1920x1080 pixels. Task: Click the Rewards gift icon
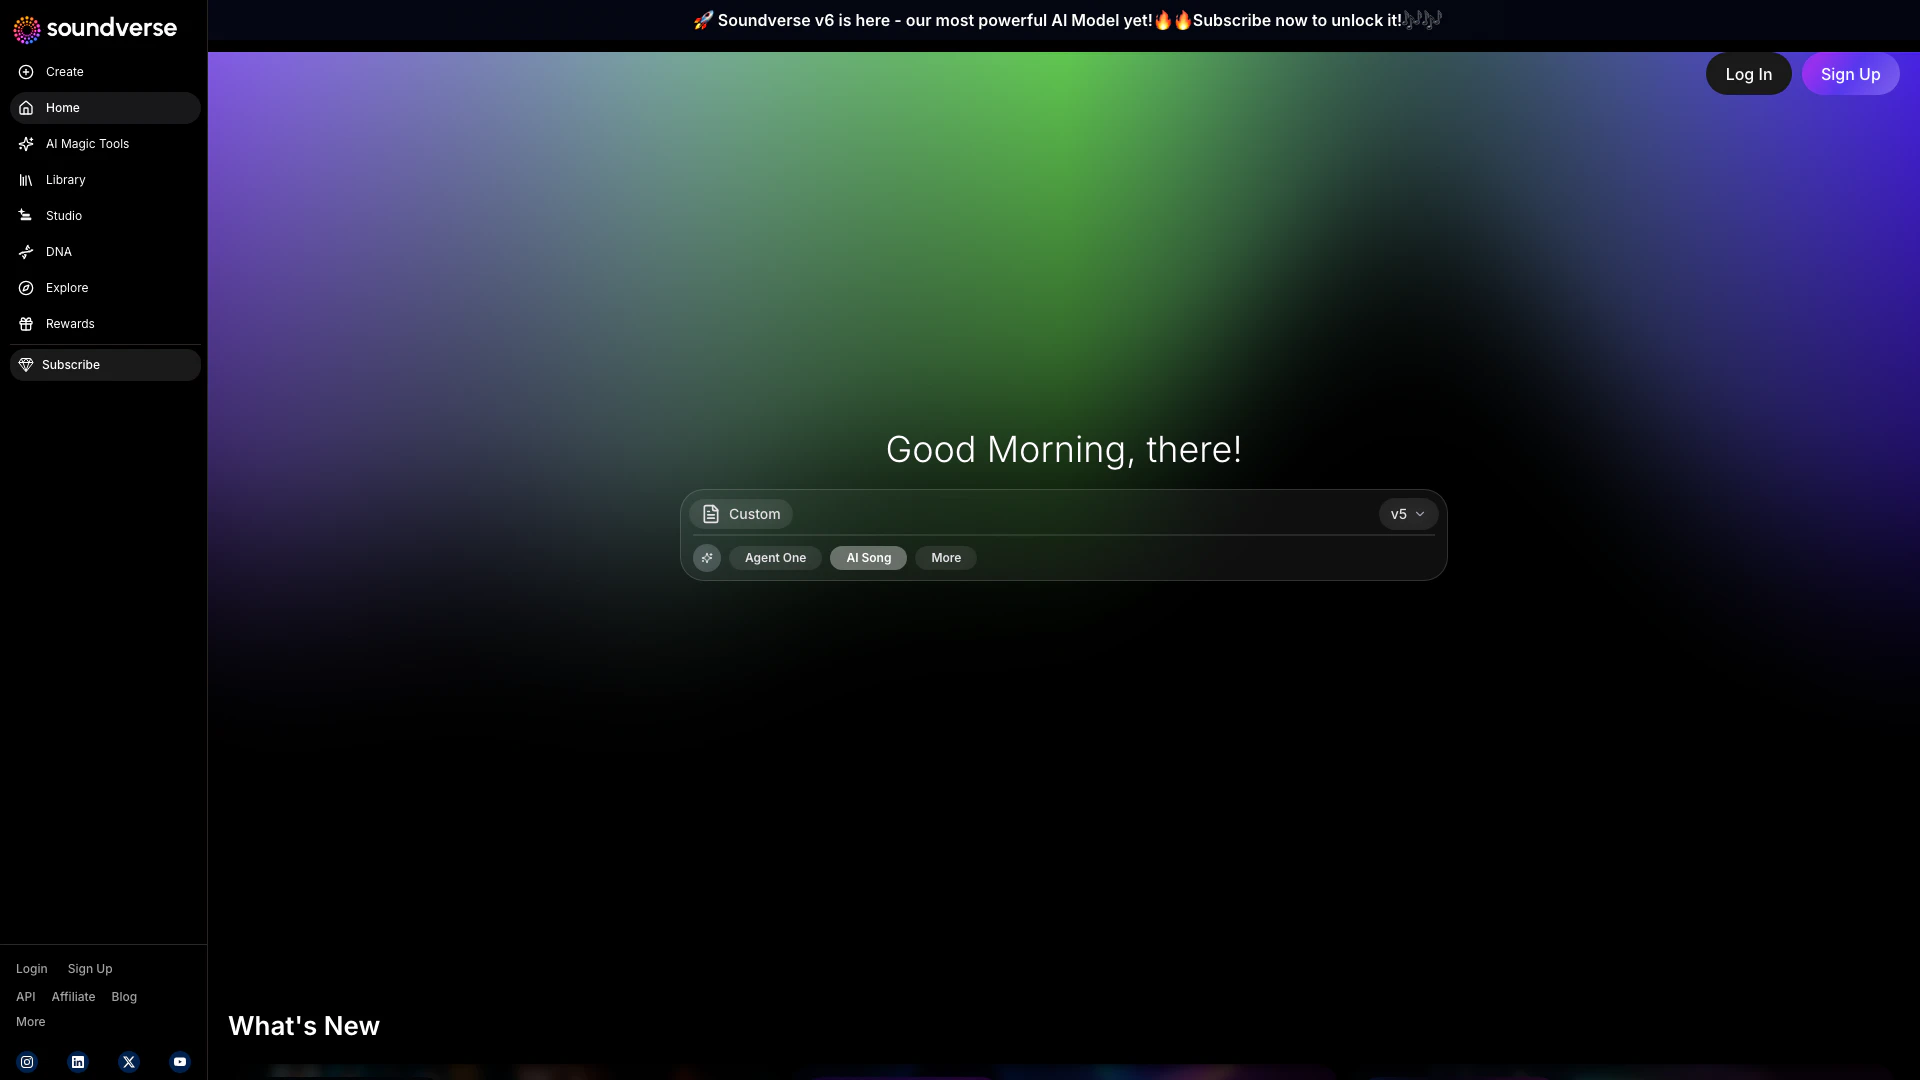(x=26, y=324)
